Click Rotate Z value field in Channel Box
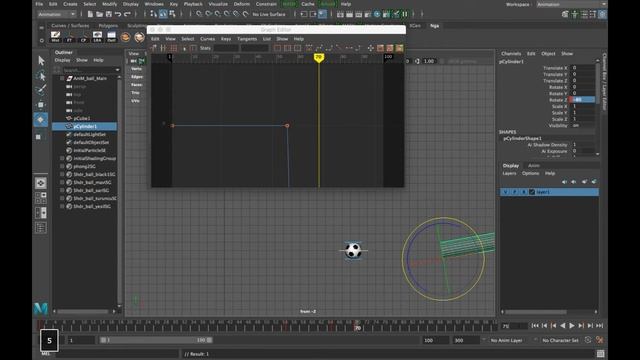The image size is (640, 360). coord(582,100)
